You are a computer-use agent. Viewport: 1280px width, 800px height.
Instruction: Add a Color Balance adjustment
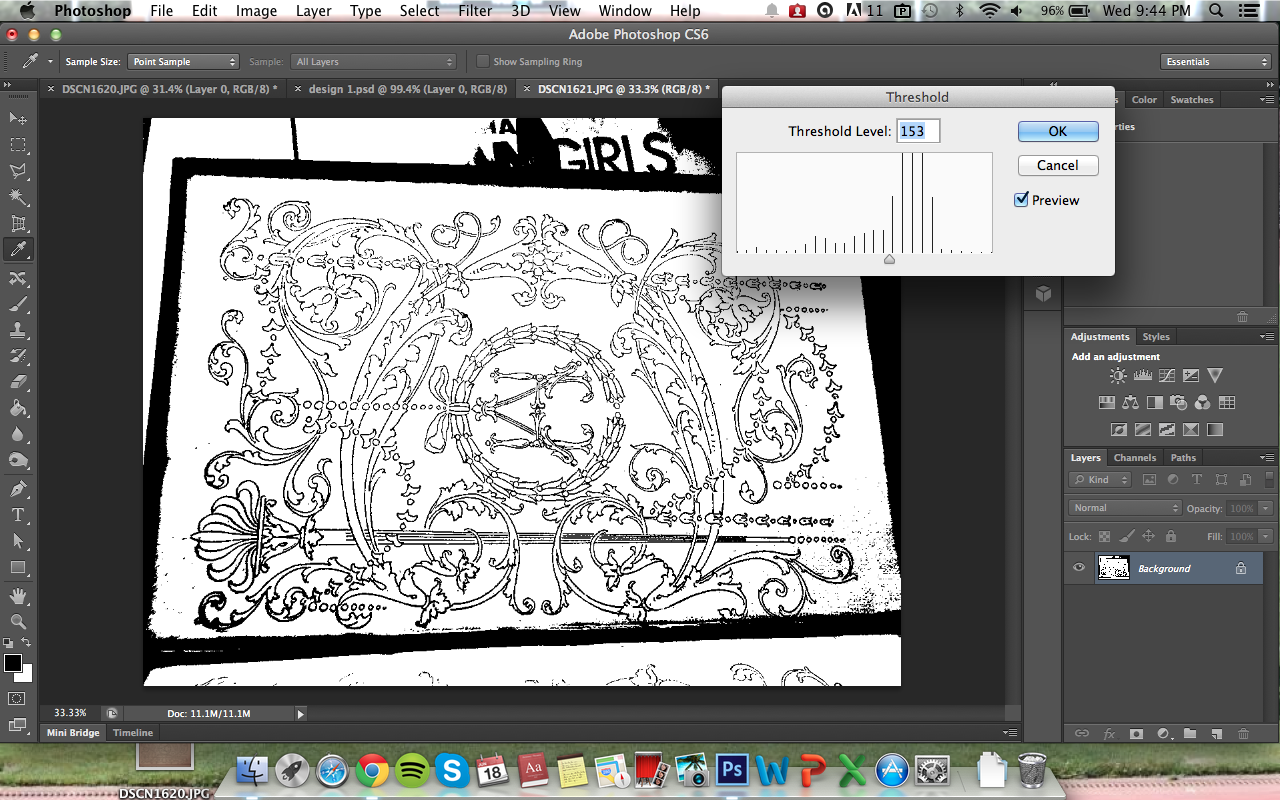1131,402
